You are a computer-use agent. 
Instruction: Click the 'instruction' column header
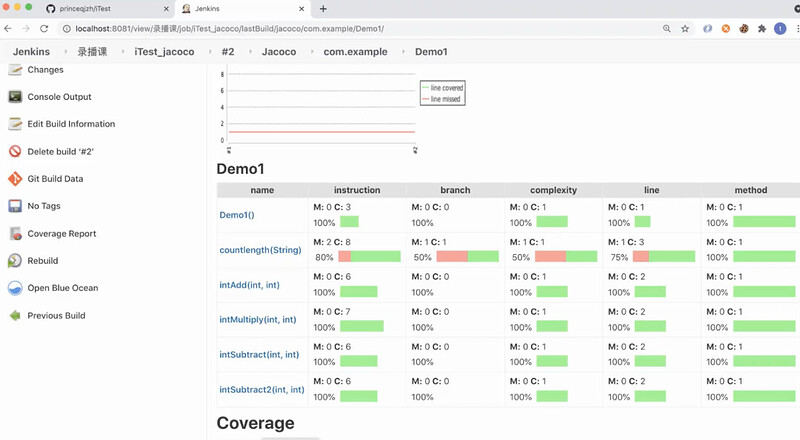(x=357, y=190)
